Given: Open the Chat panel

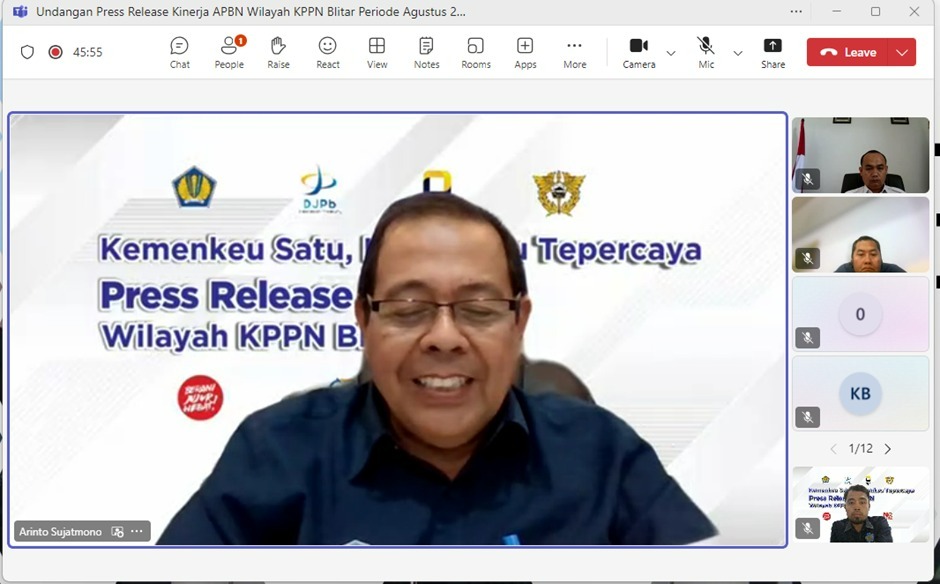Looking at the screenshot, I should coord(179,52).
